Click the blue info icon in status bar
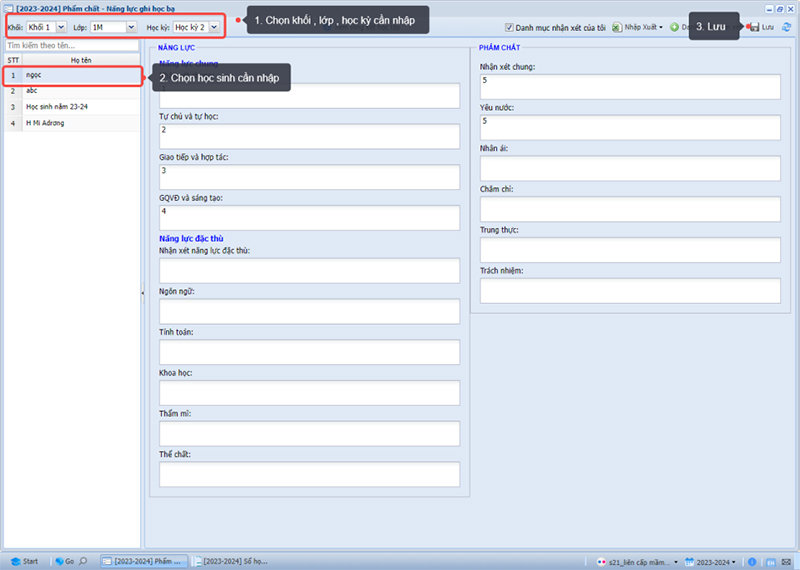The height and width of the screenshot is (570, 800). pyautogui.click(x=752, y=561)
